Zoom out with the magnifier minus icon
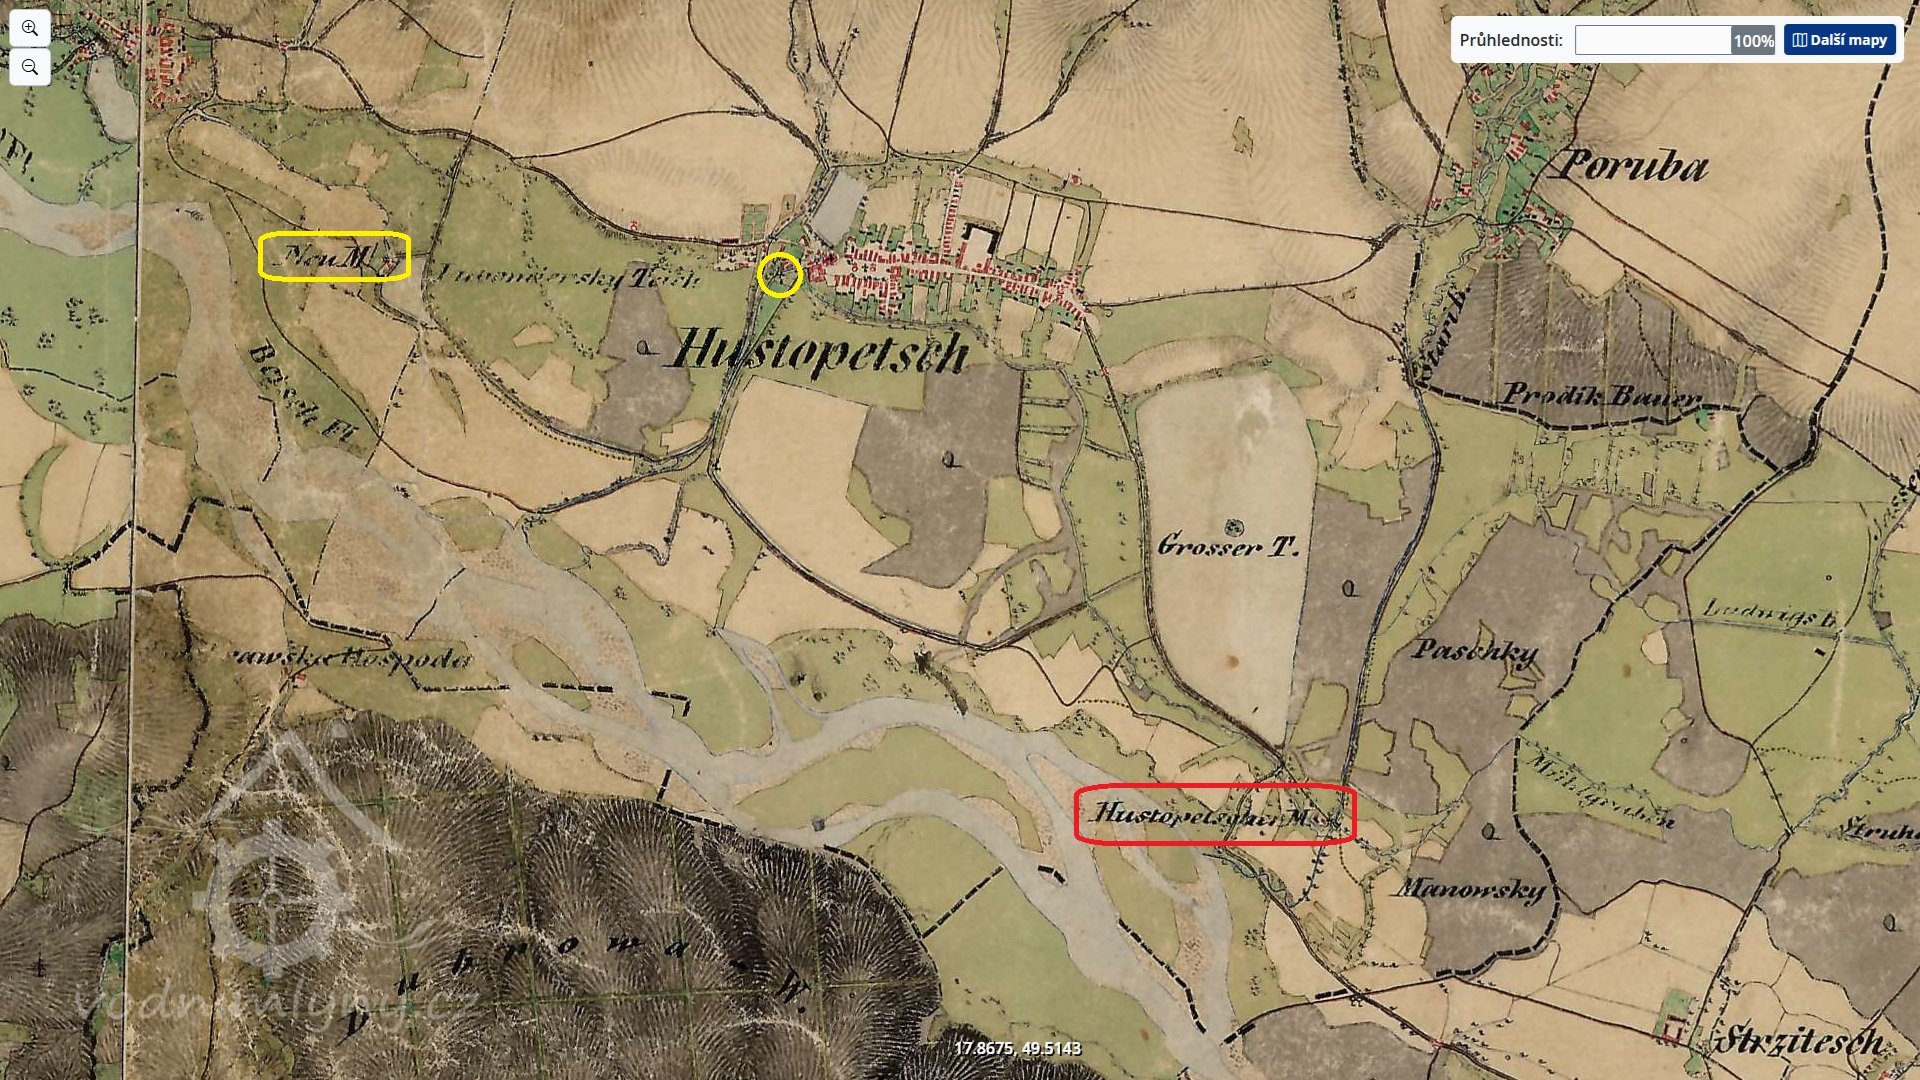This screenshot has height=1080, width=1920. [30, 67]
